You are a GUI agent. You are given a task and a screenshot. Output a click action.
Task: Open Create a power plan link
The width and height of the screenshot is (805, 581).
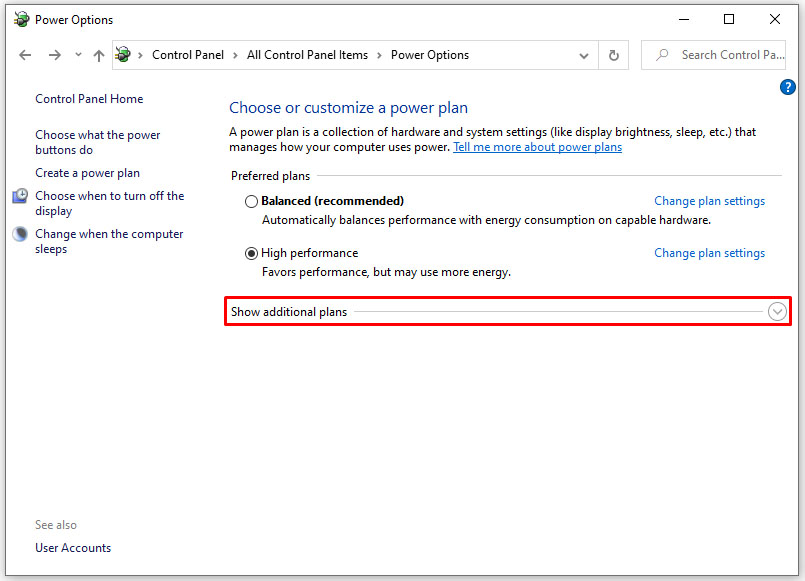[x=87, y=173]
